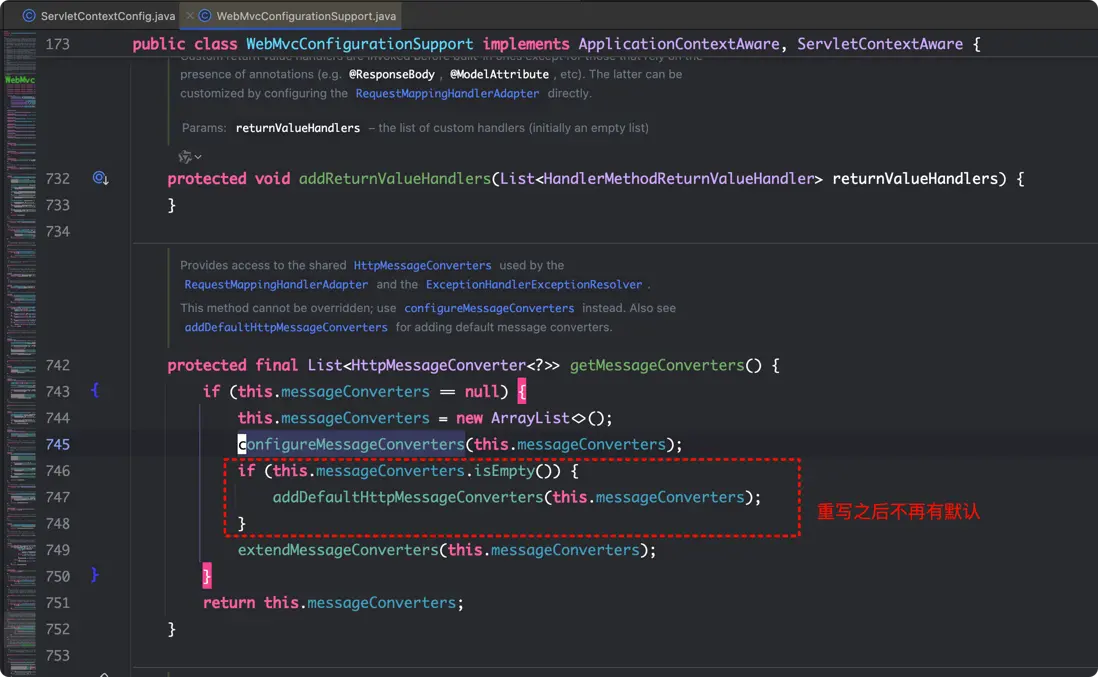Click the @ModelAttribute annotation in the doc comment
This screenshot has height=677, width=1098.
499,74
